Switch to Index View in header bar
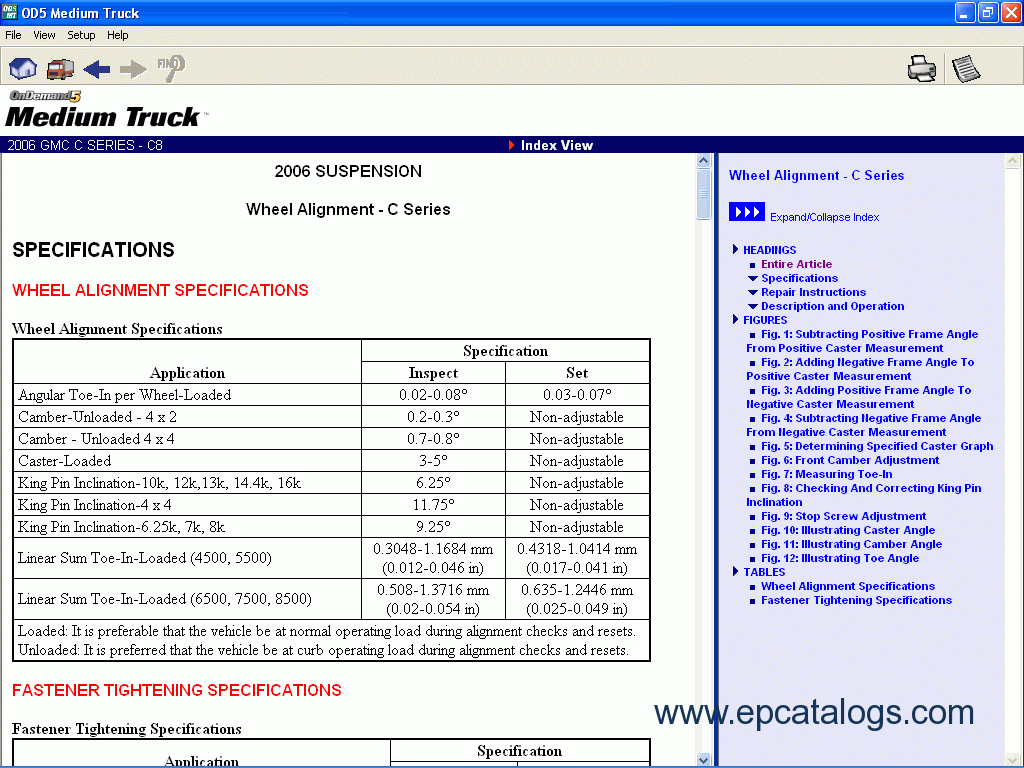The width and height of the screenshot is (1024, 768). point(556,145)
